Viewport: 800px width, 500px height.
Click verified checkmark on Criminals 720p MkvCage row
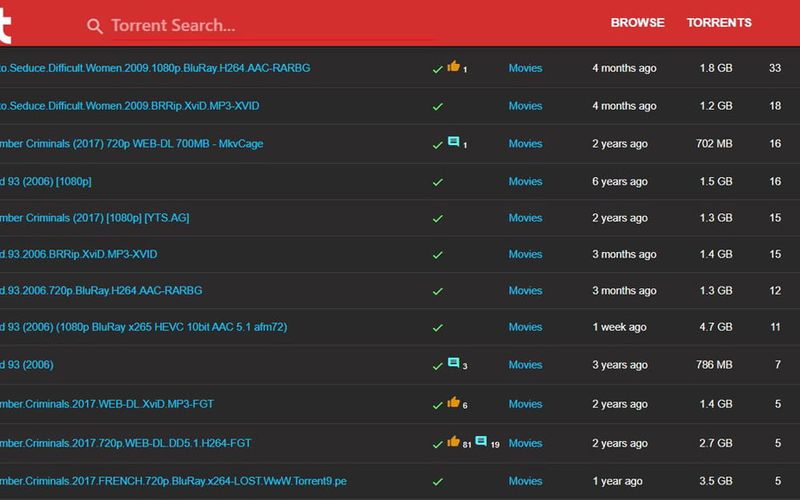tap(437, 145)
